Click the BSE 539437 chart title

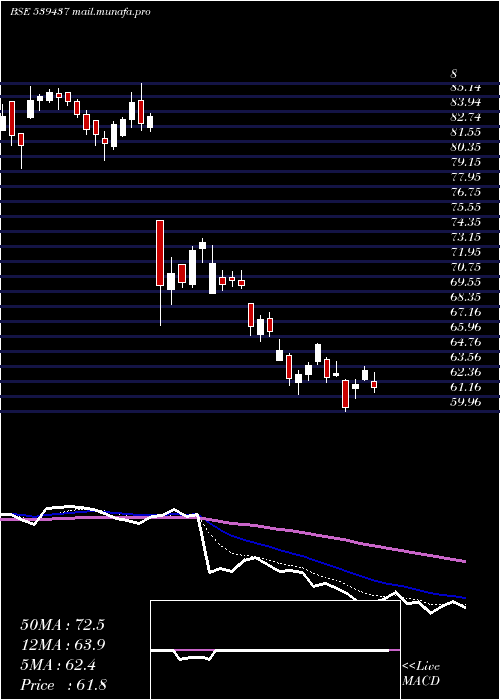[x=39, y=12]
